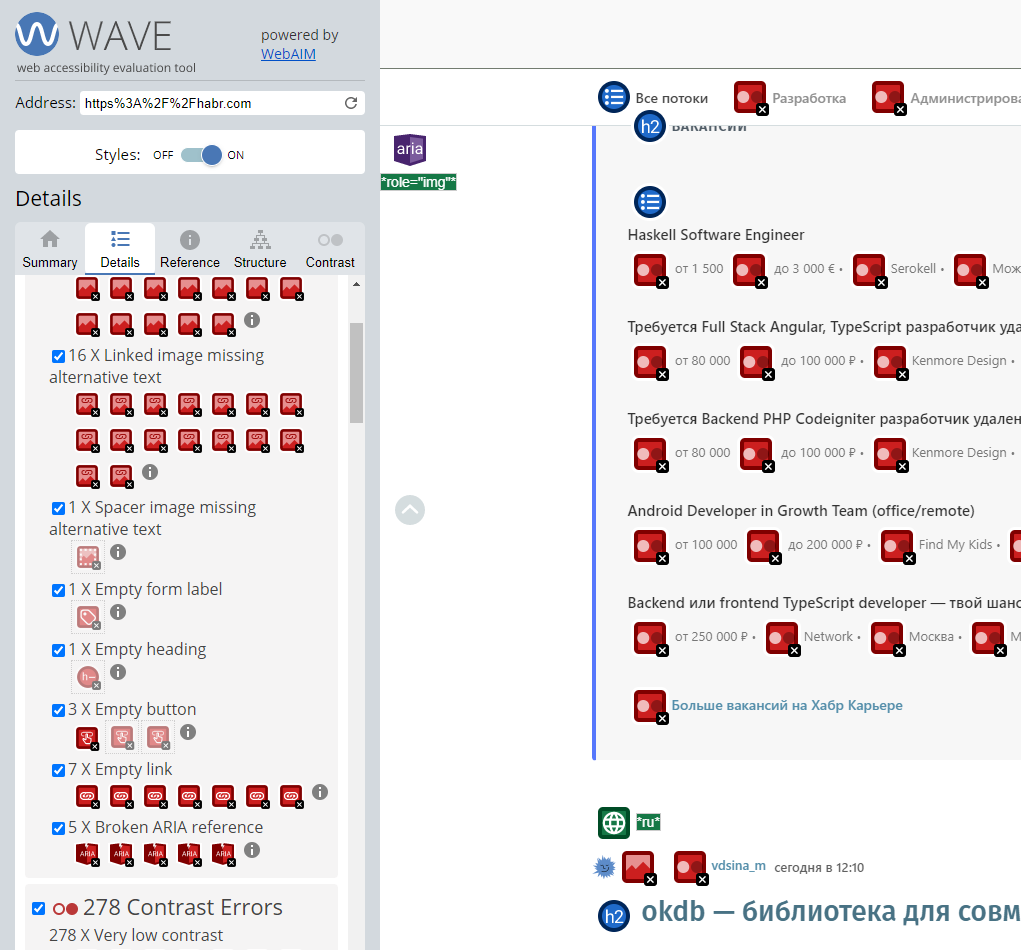Open the info icon for Broken ARIA reference
Screen dimensions: 1021x950
[252, 850]
